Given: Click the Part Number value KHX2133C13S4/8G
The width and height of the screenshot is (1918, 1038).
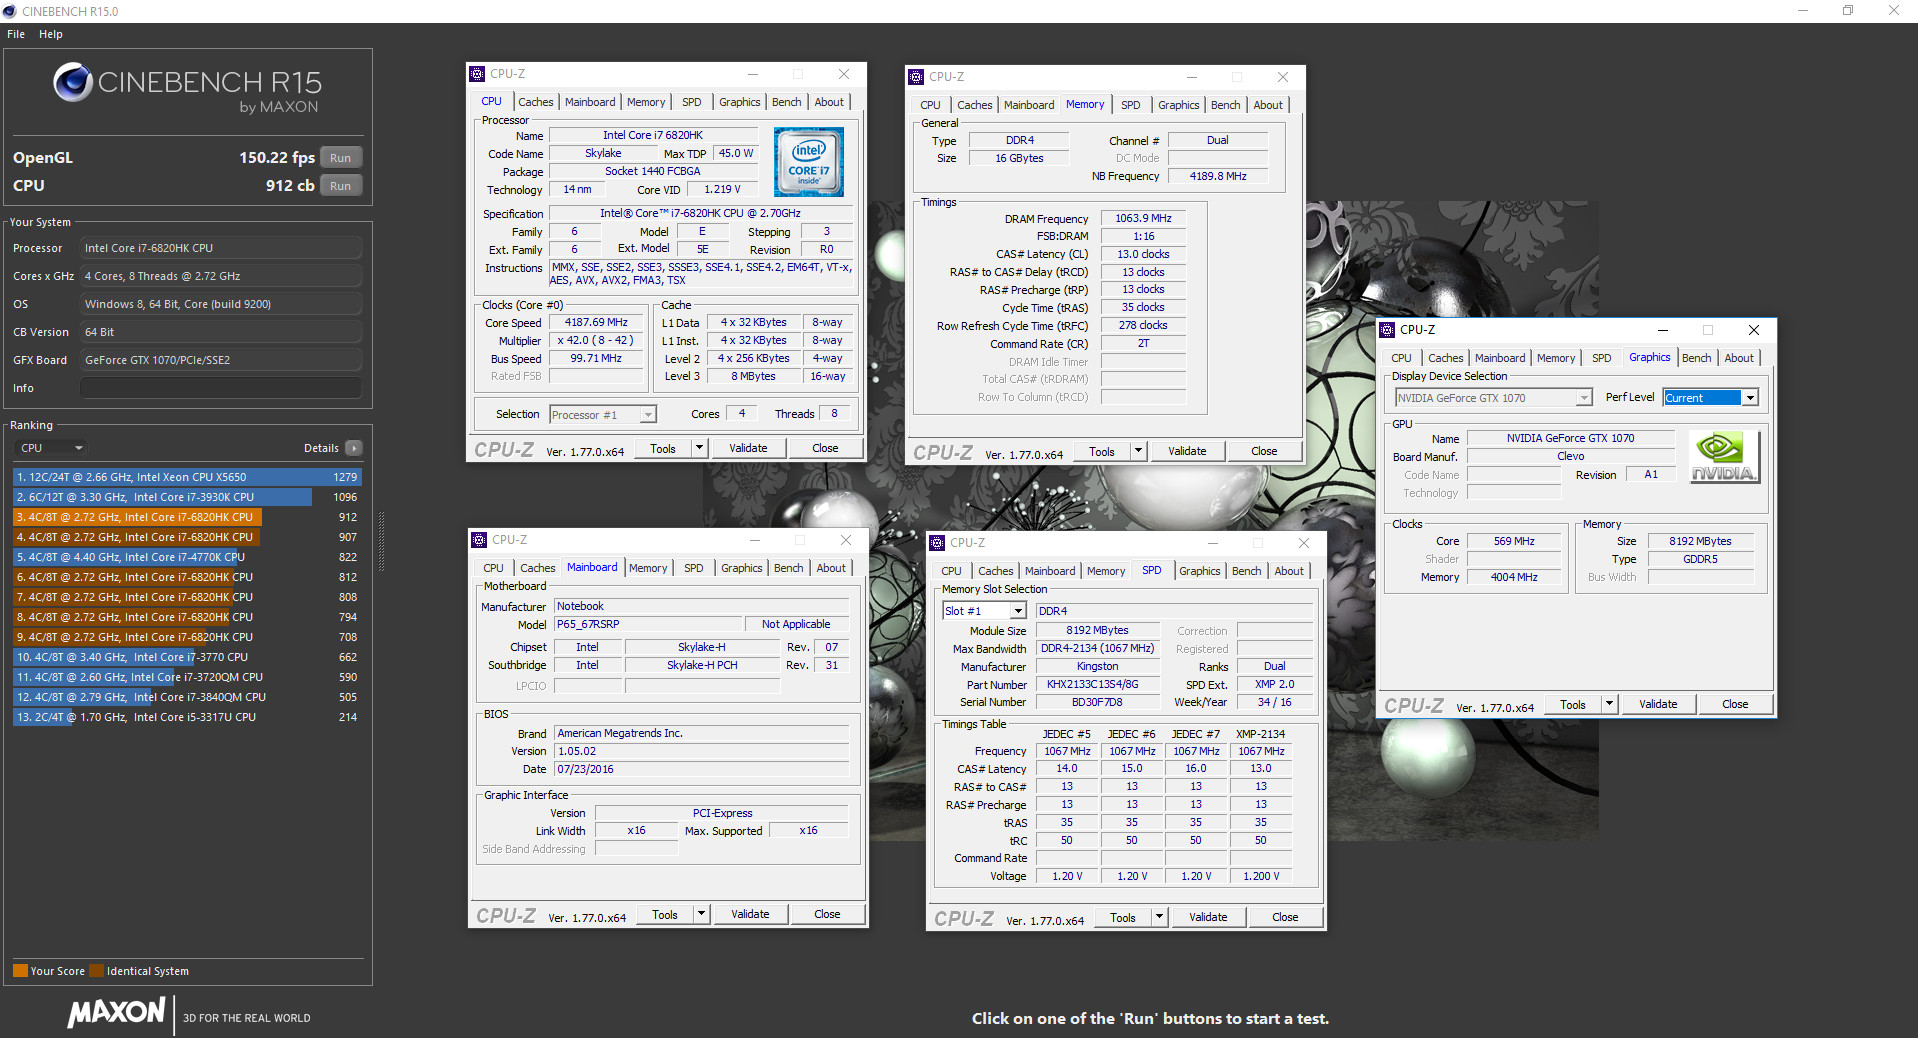Looking at the screenshot, I should 1097,684.
